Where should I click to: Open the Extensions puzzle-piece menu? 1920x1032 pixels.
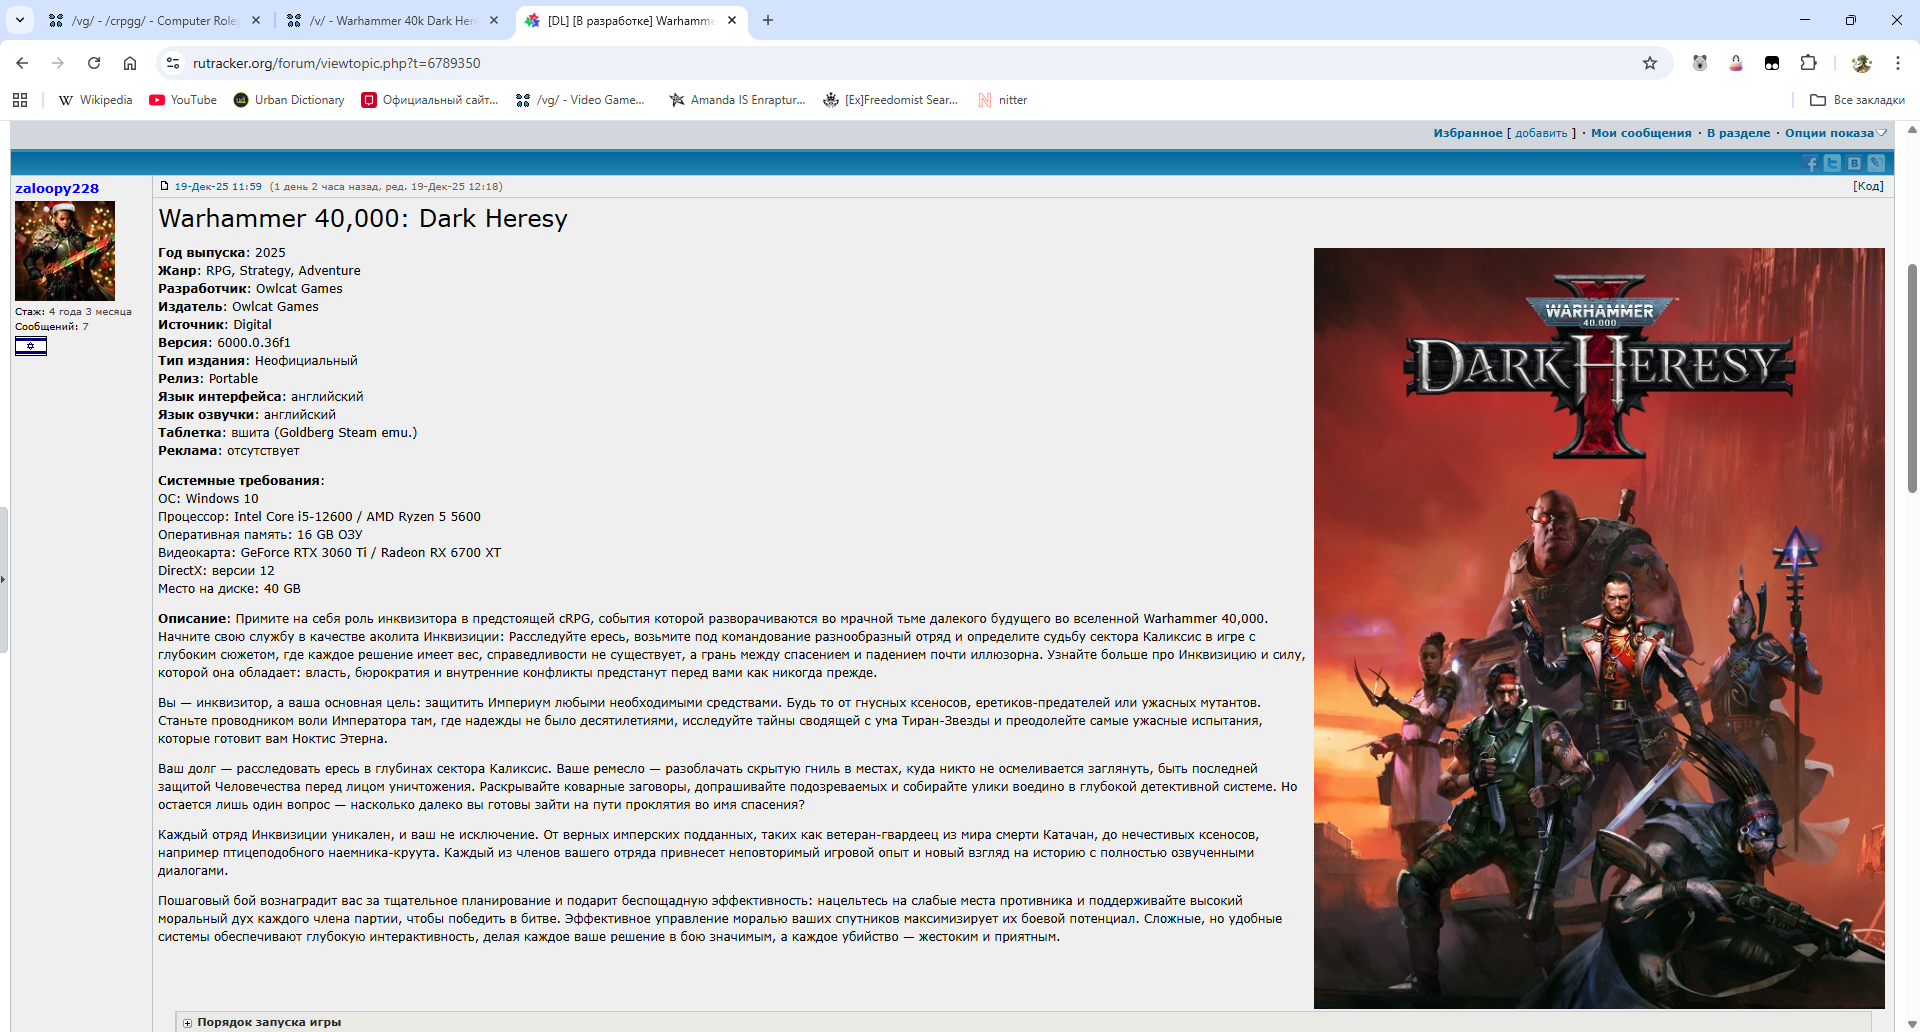tap(1808, 63)
